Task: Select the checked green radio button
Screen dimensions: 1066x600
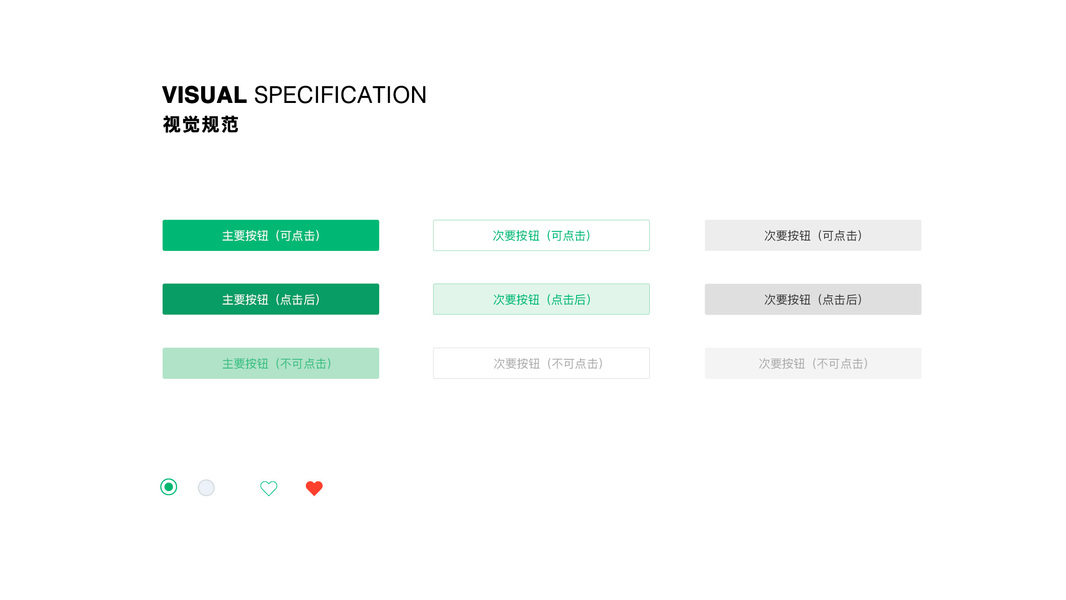Action: (169, 487)
